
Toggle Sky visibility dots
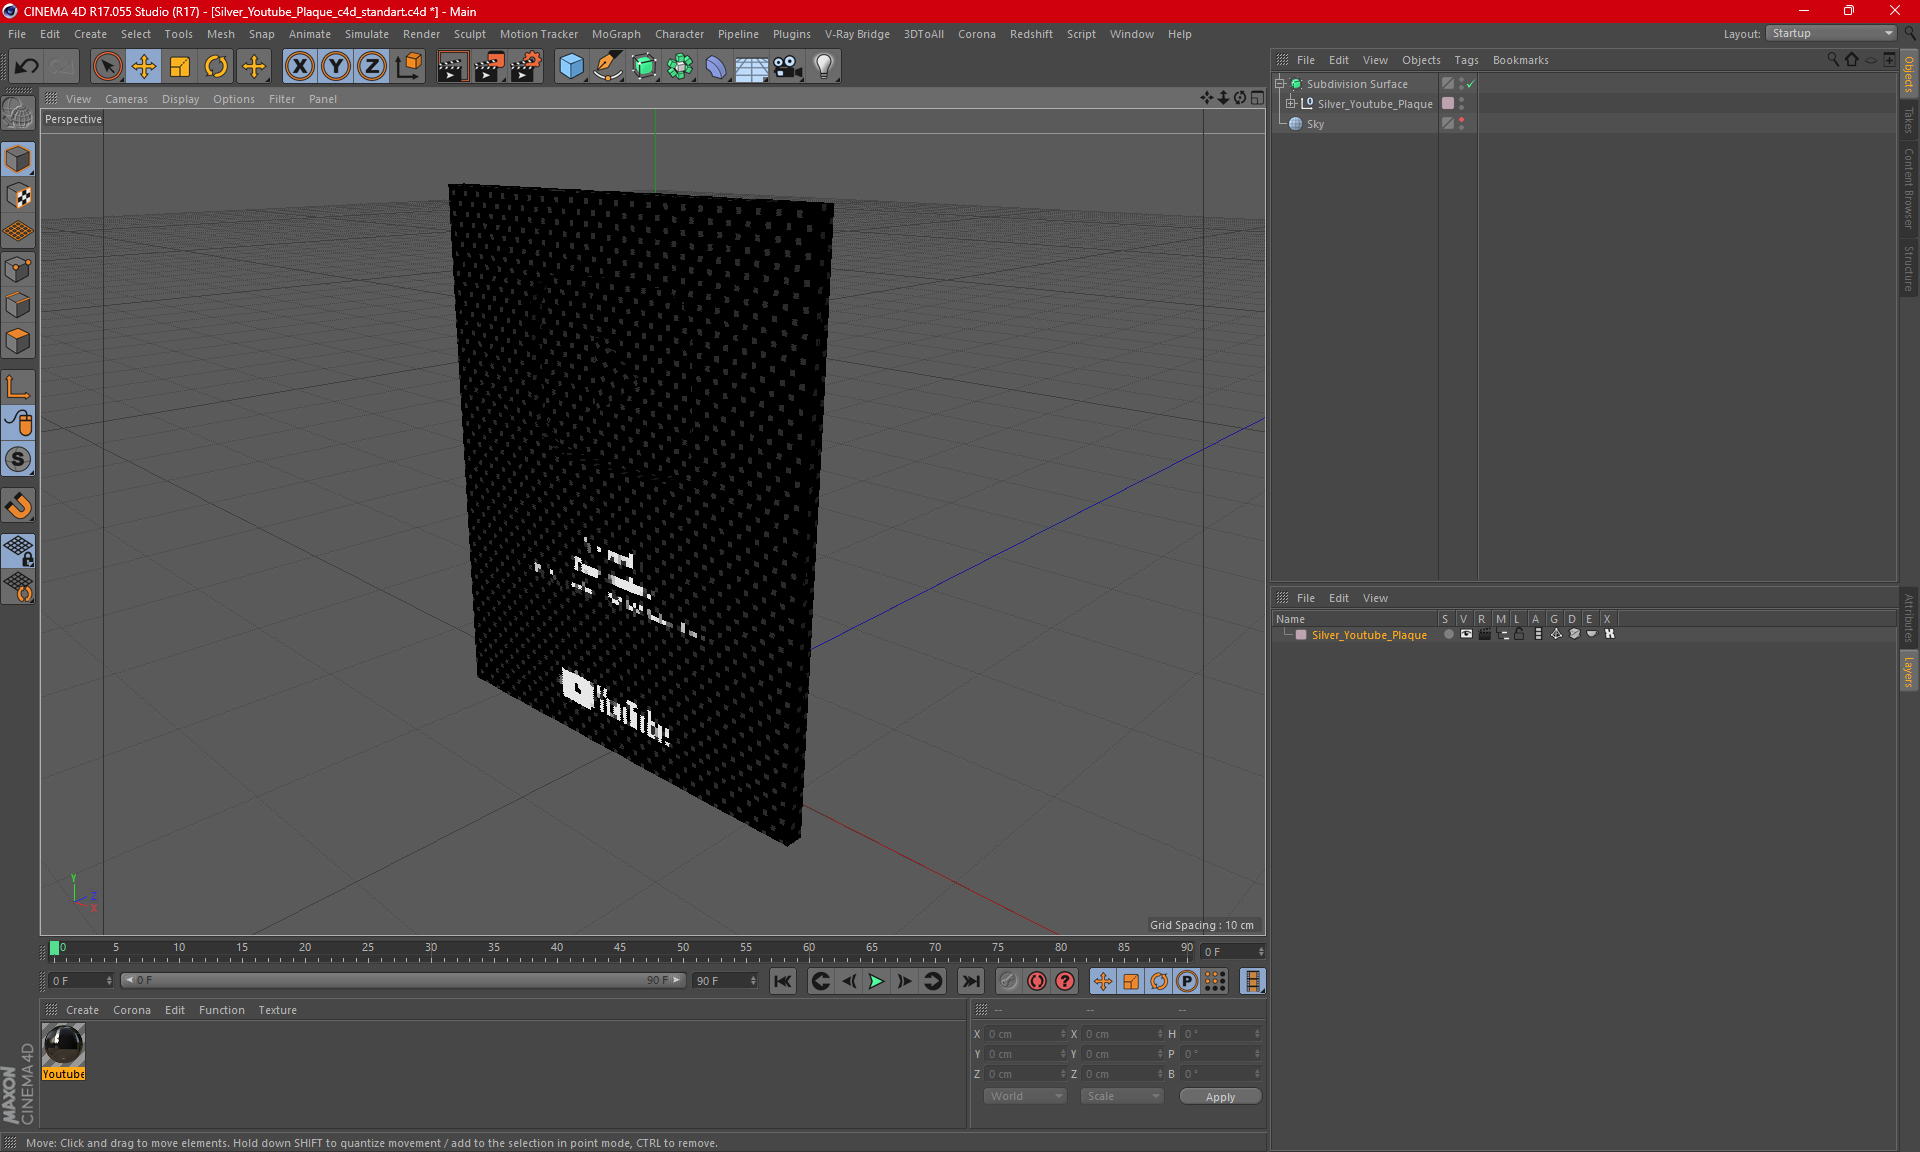tap(1461, 123)
